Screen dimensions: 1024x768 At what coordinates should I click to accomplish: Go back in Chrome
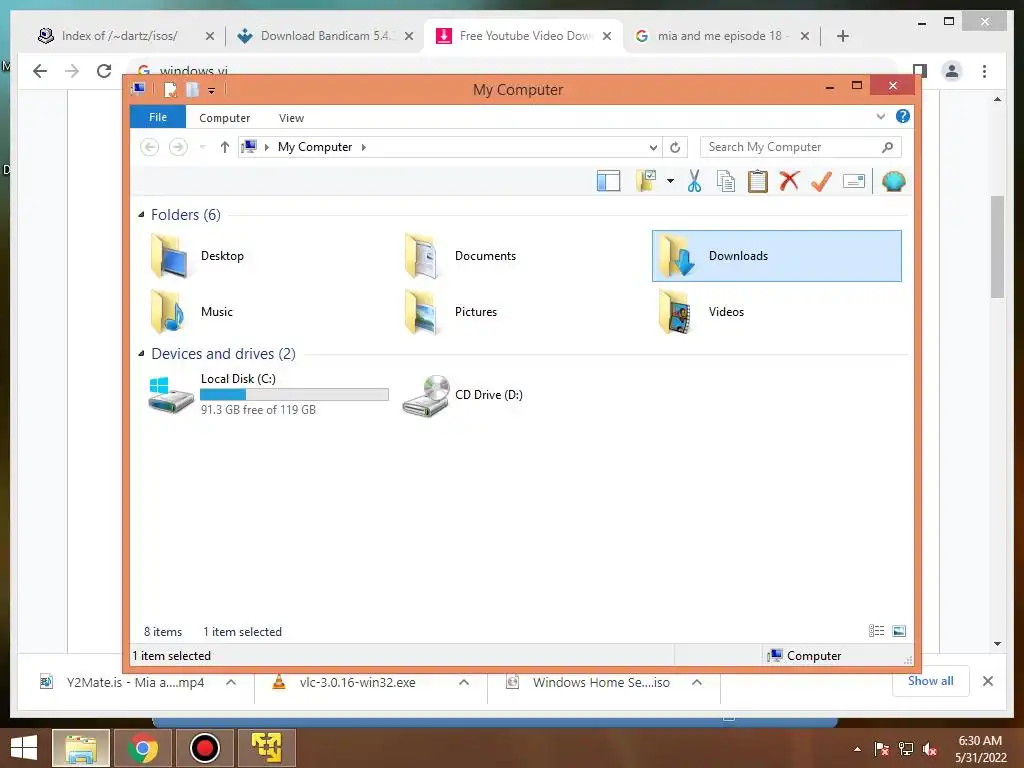click(40, 71)
